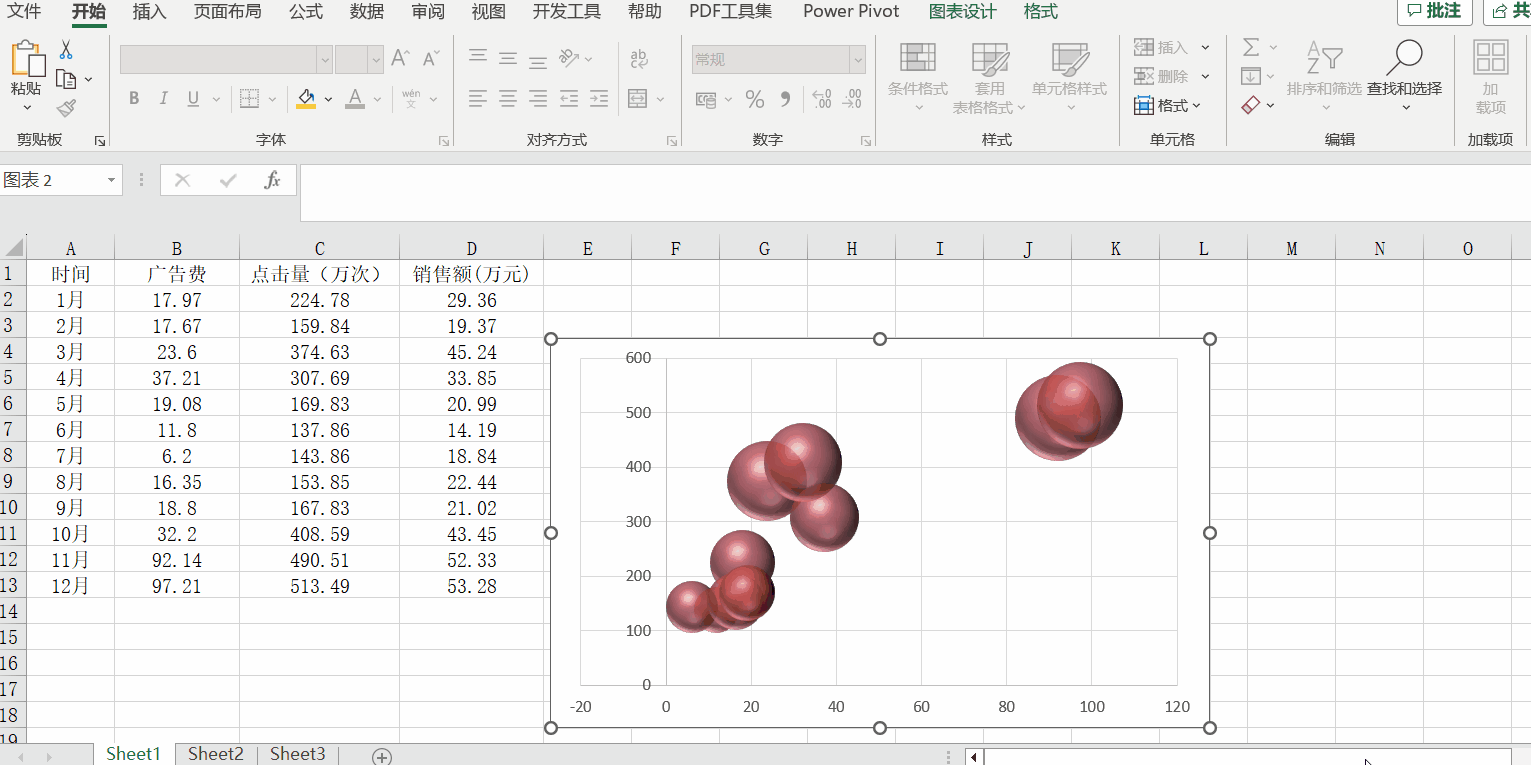Click the Cut scissors icon
This screenshot has height=765, width=1531.
coord(66,49)
